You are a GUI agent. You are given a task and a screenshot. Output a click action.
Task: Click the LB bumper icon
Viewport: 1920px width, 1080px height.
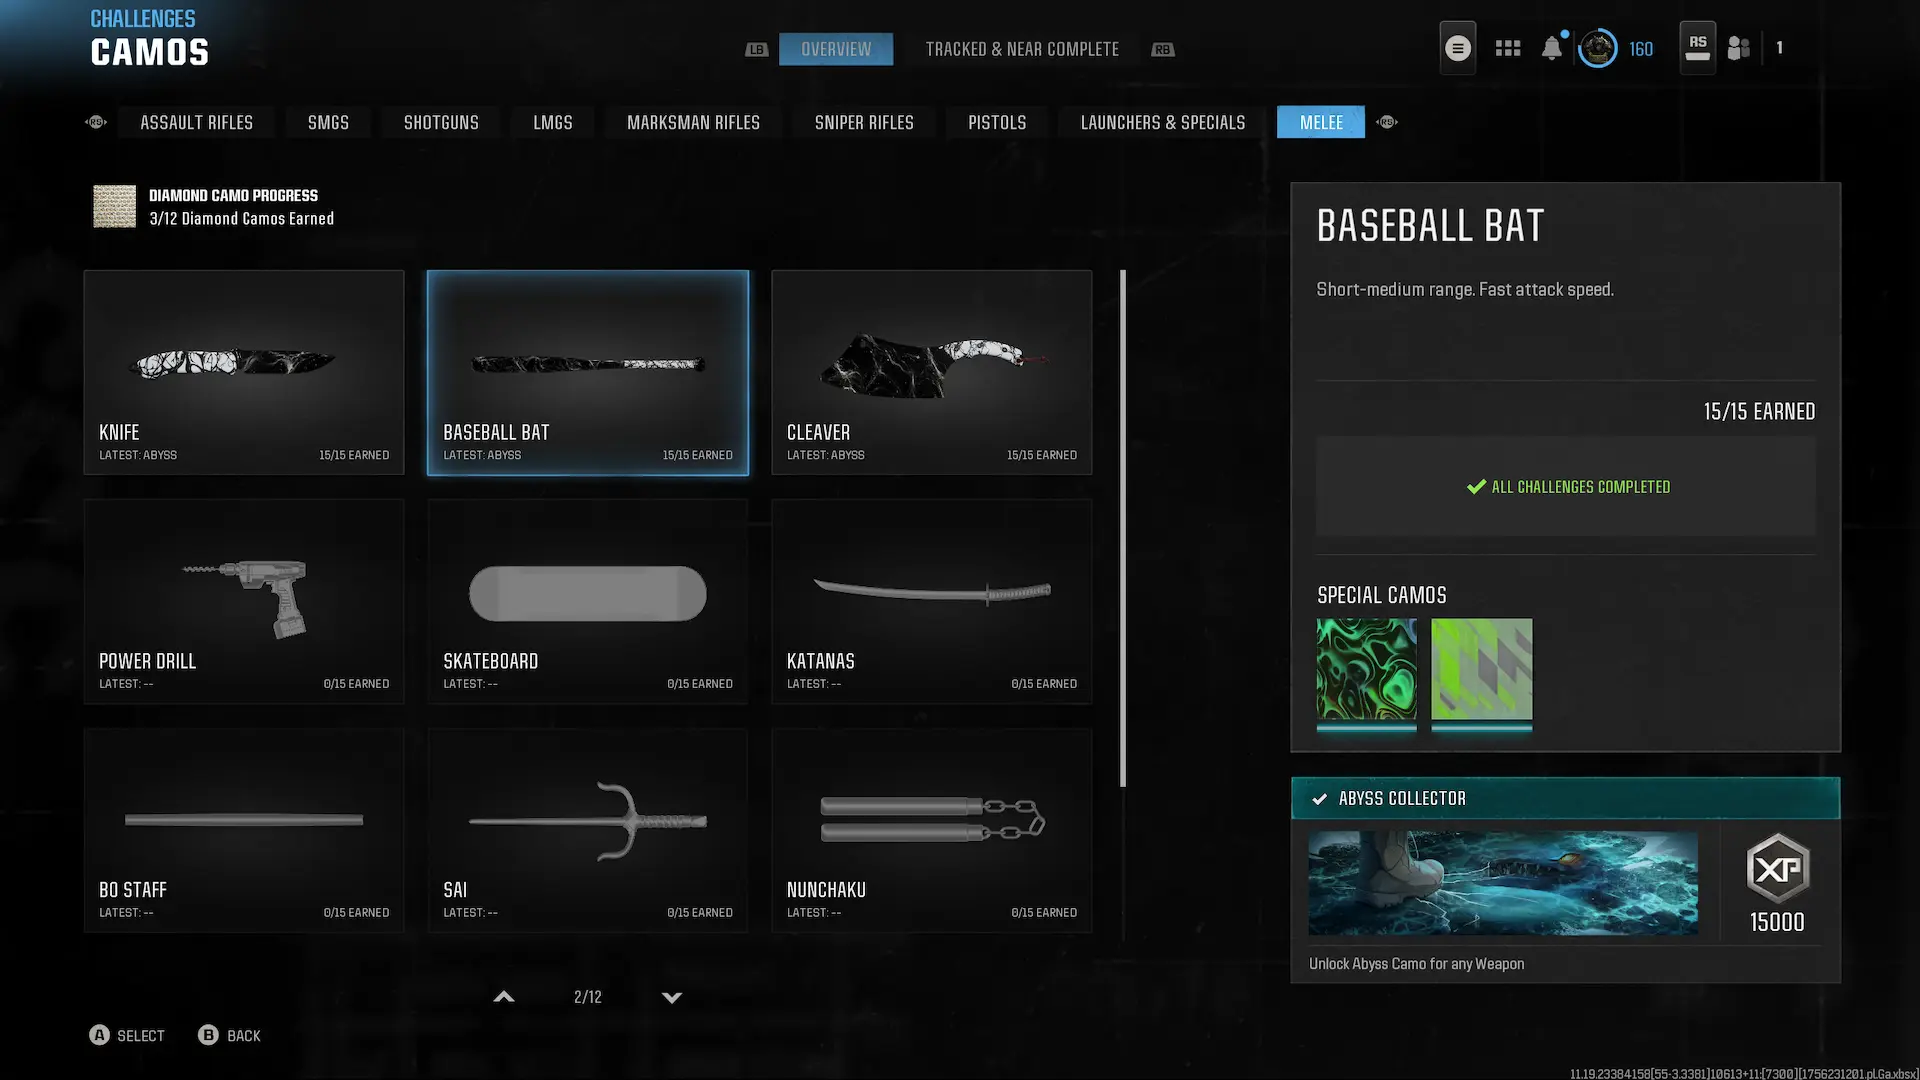[x=756, y=50]
